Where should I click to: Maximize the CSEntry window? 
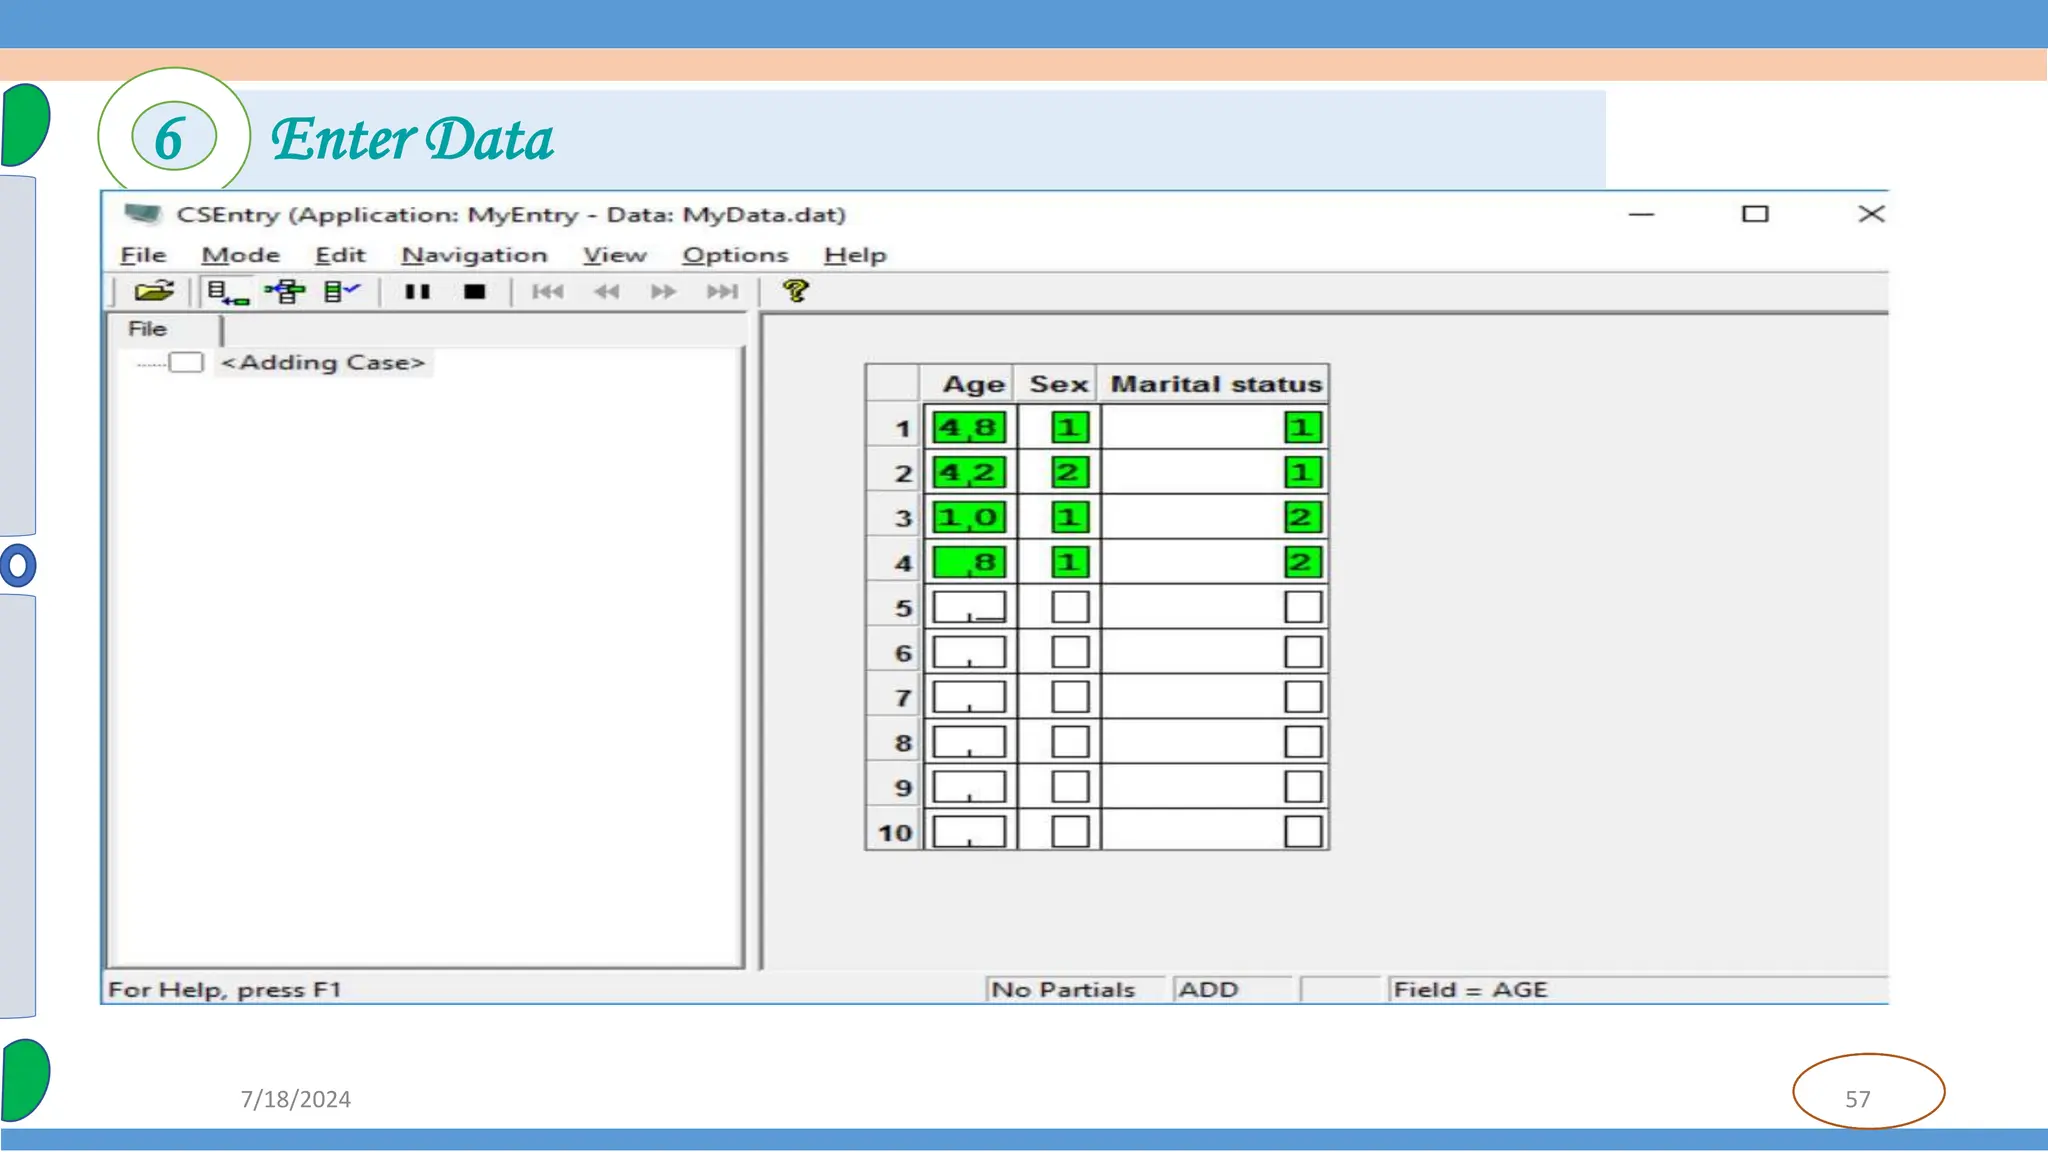(1755, 214)
